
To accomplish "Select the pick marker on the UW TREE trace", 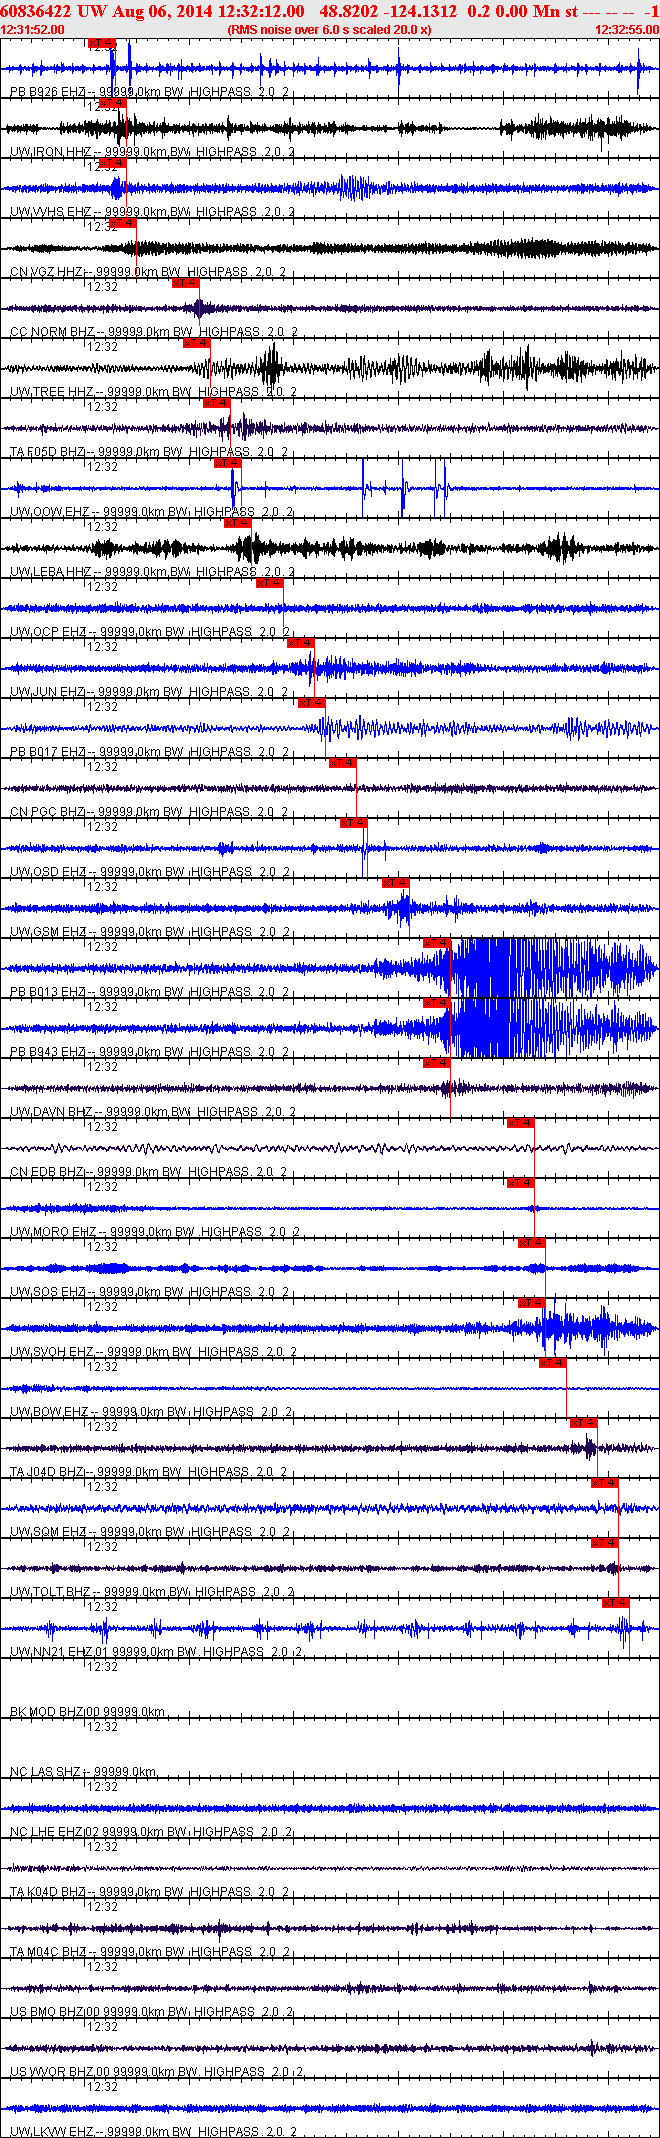I will (196, 342).
